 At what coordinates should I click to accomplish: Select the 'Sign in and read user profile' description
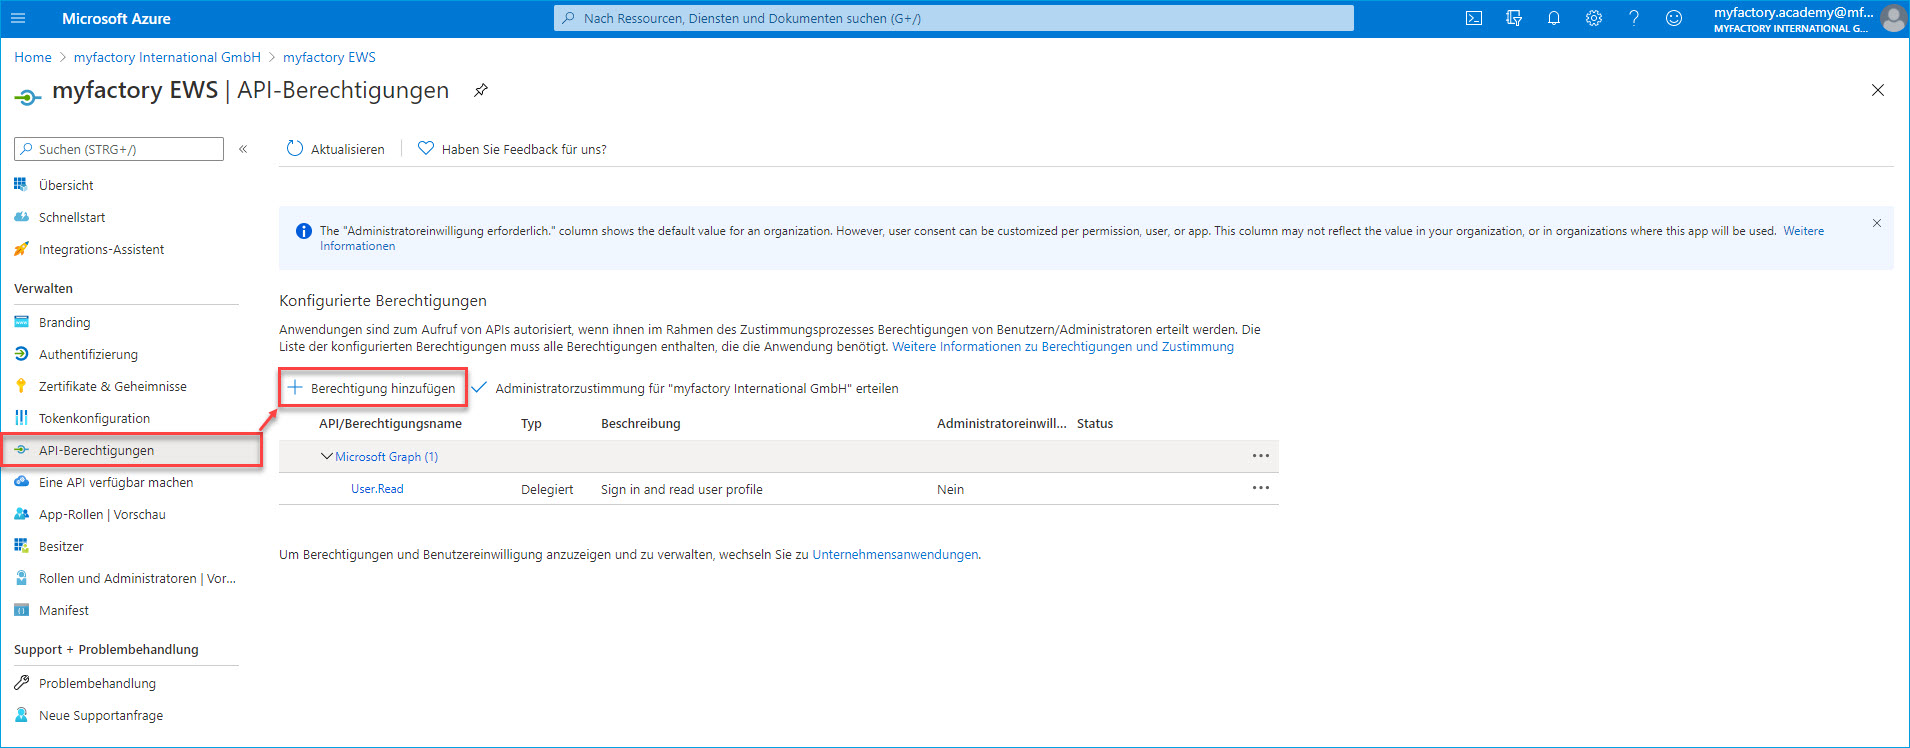[x=681, y=490]
